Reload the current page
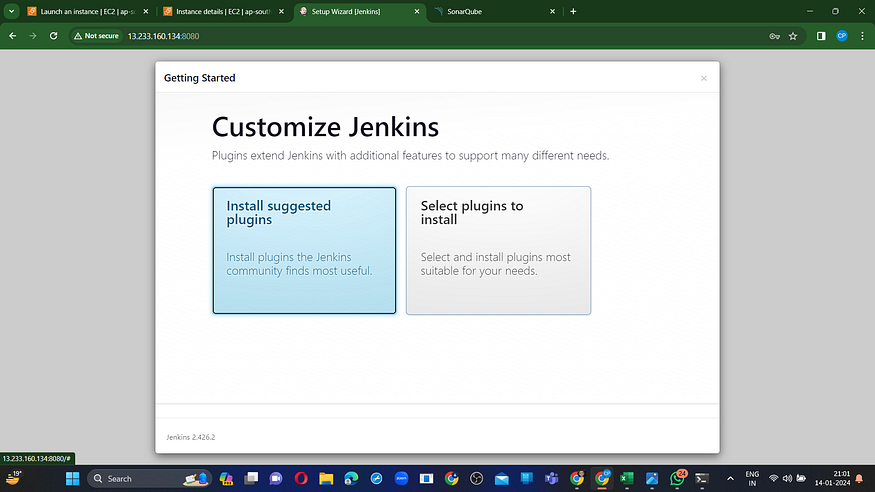 54,36
